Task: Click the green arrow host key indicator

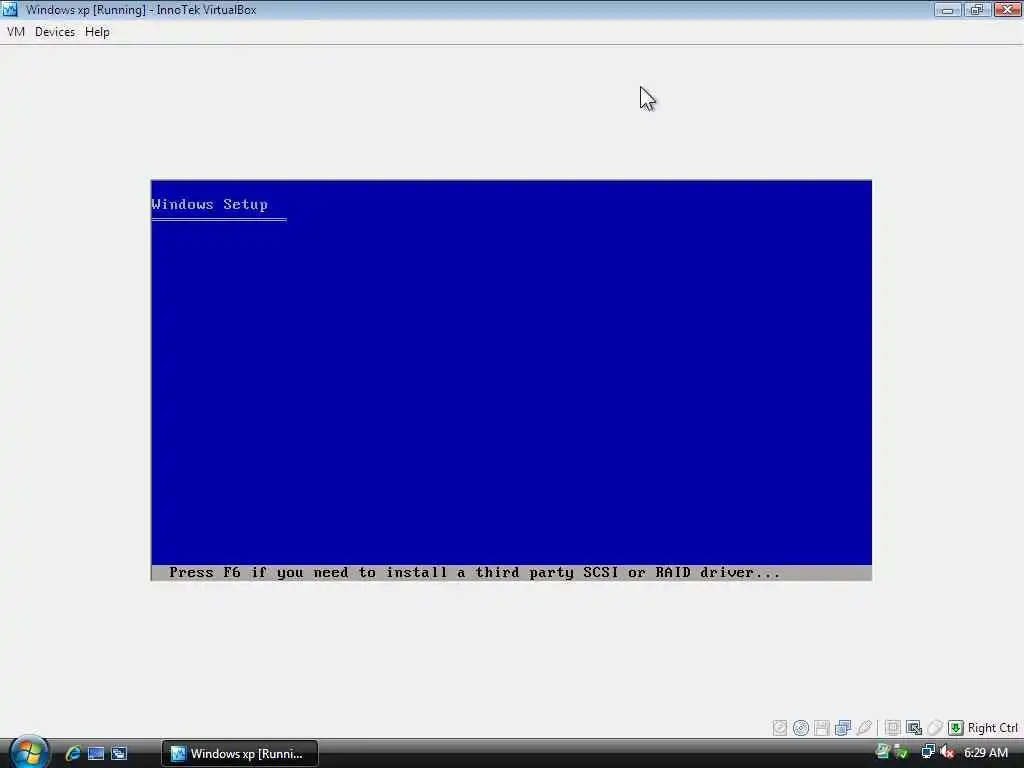Action: click(x=956, y=728)
